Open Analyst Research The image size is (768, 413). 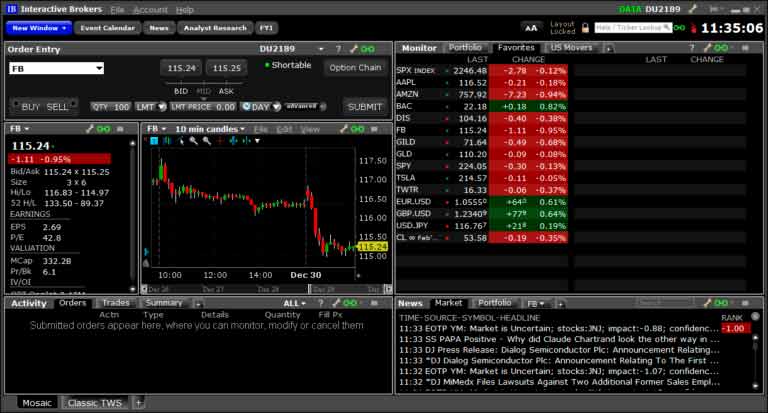pos(215,28)
